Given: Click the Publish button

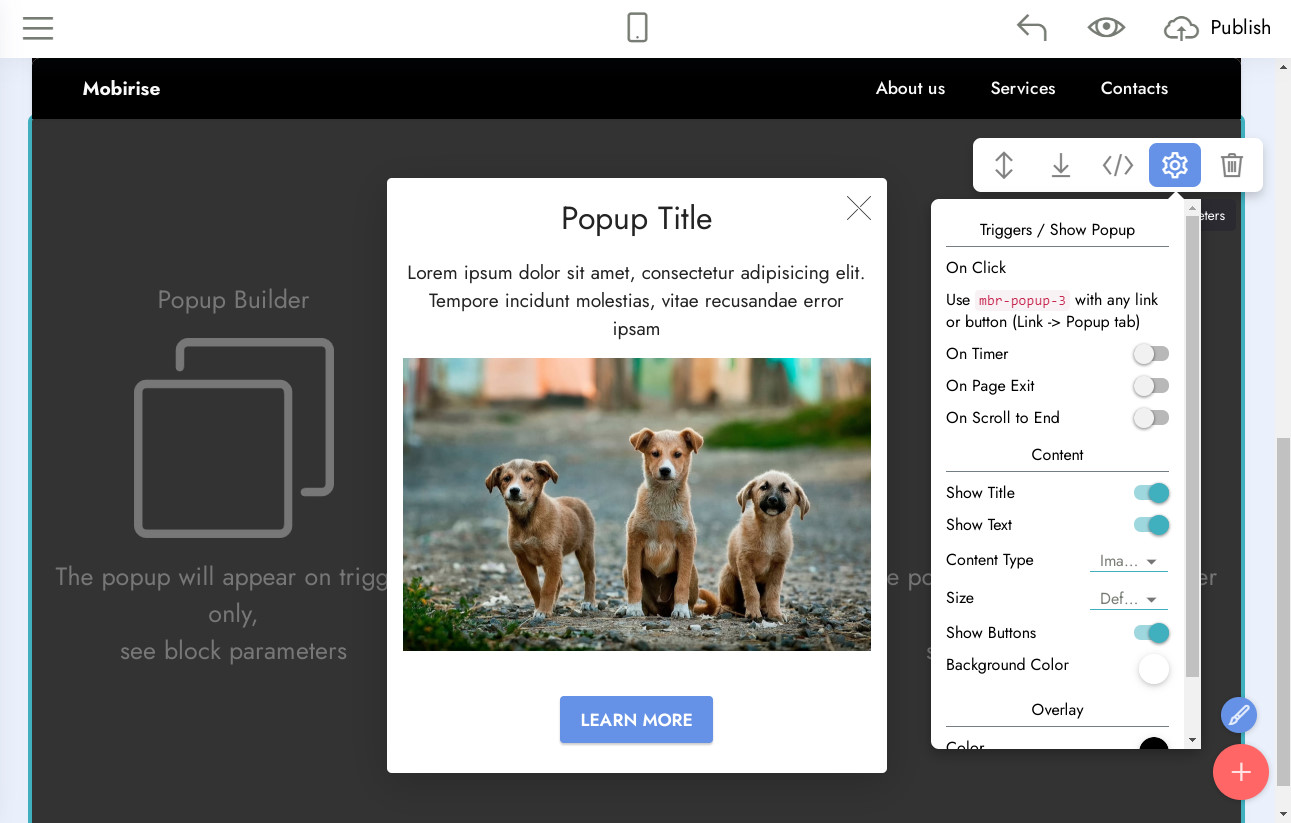Looking at the screenshot, I should (x=1218, y=28).
